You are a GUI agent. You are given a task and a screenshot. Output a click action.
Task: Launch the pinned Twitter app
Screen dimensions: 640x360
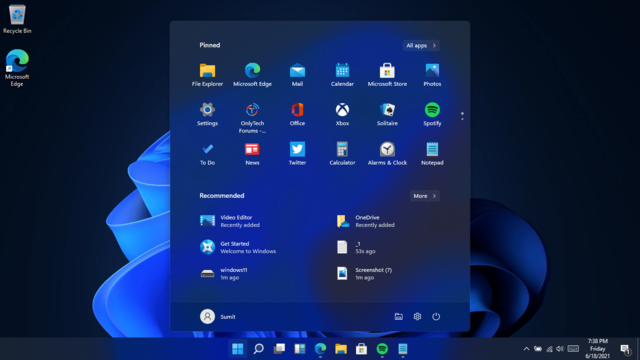tap(297, 154)
